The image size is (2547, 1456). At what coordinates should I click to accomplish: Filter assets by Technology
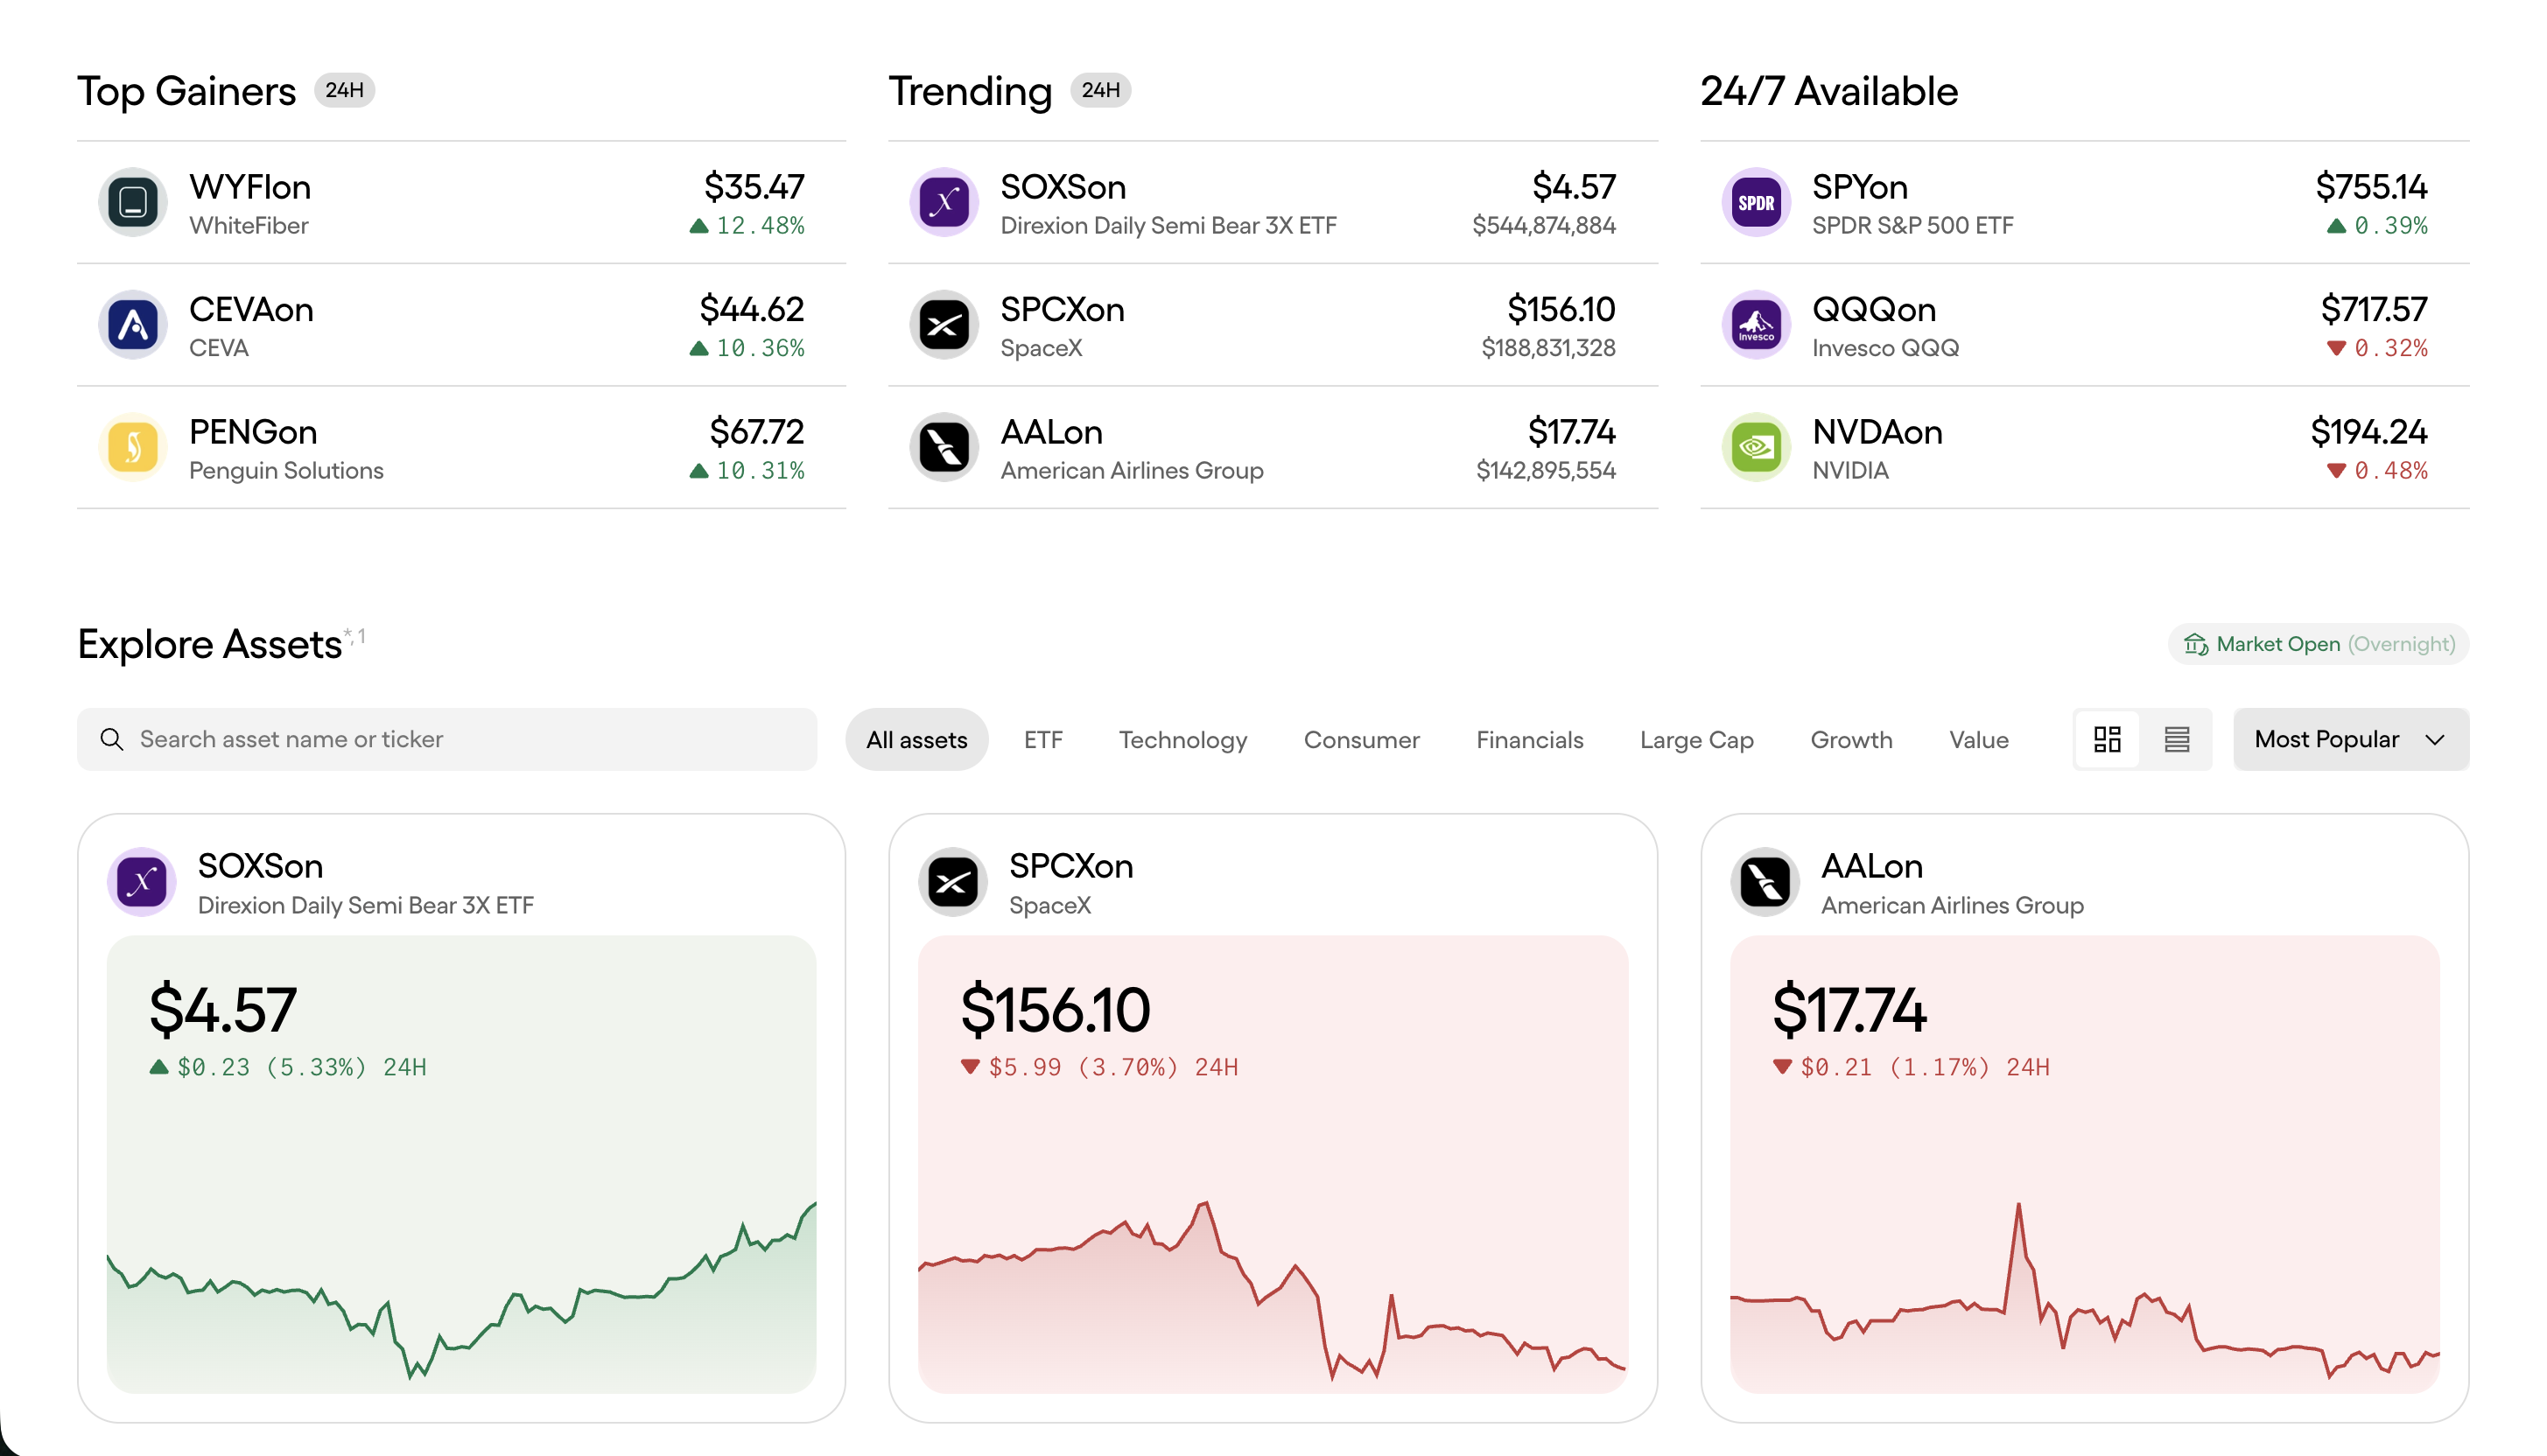tap(1183, 739)
